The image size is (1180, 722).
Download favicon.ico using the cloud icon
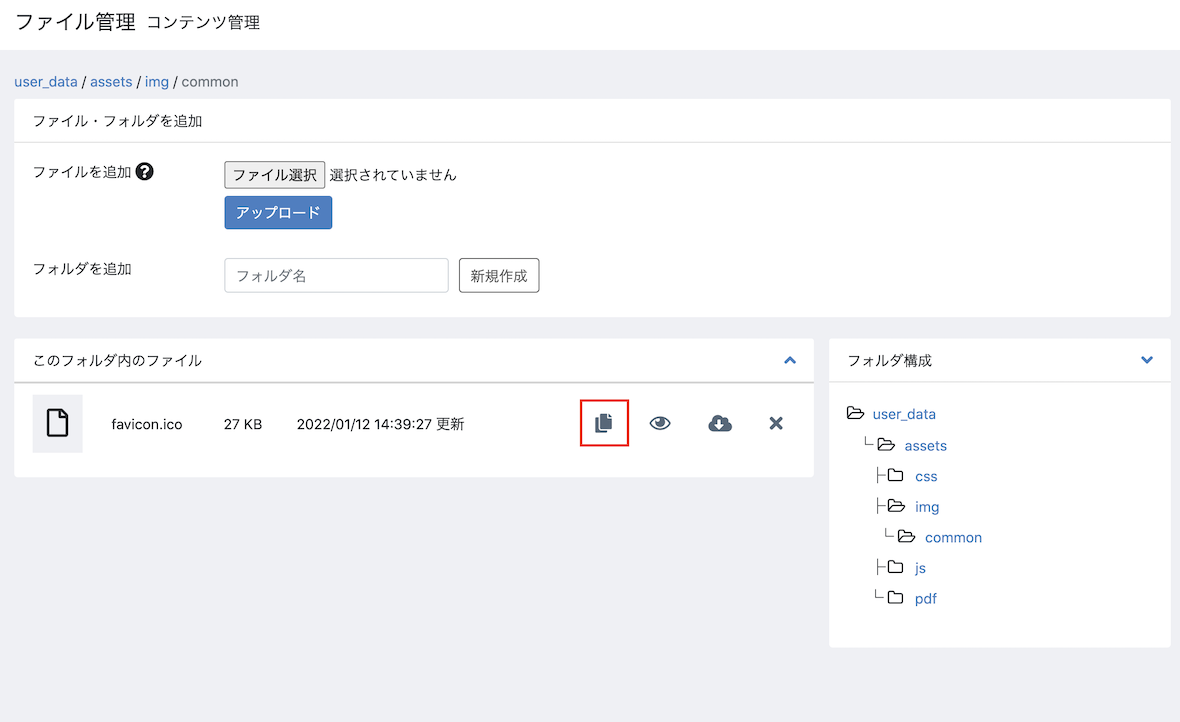[x=720, y=423]
